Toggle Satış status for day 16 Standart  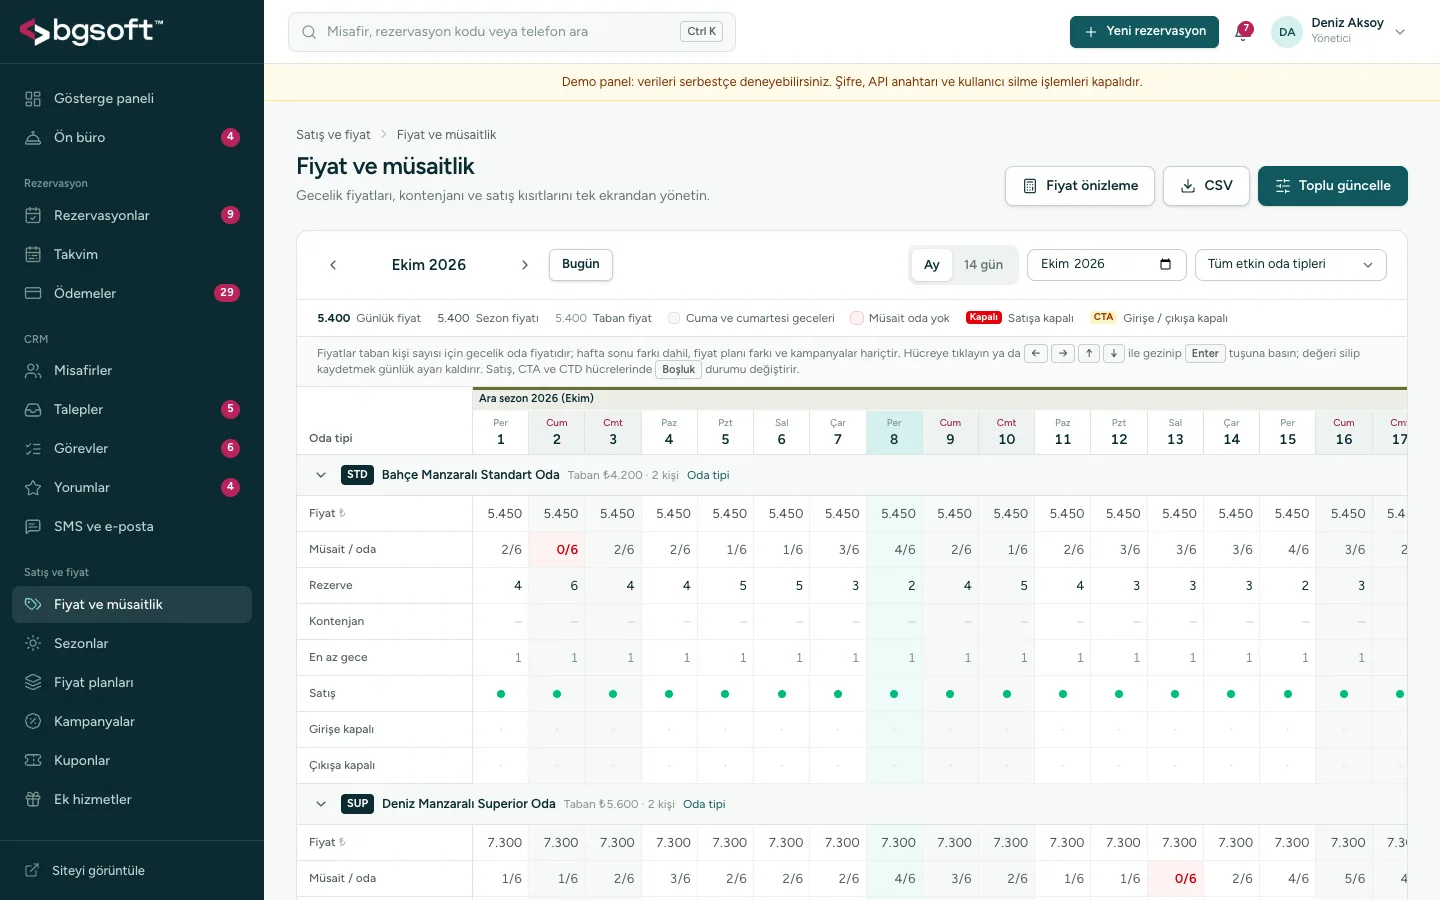point(1344,694)
